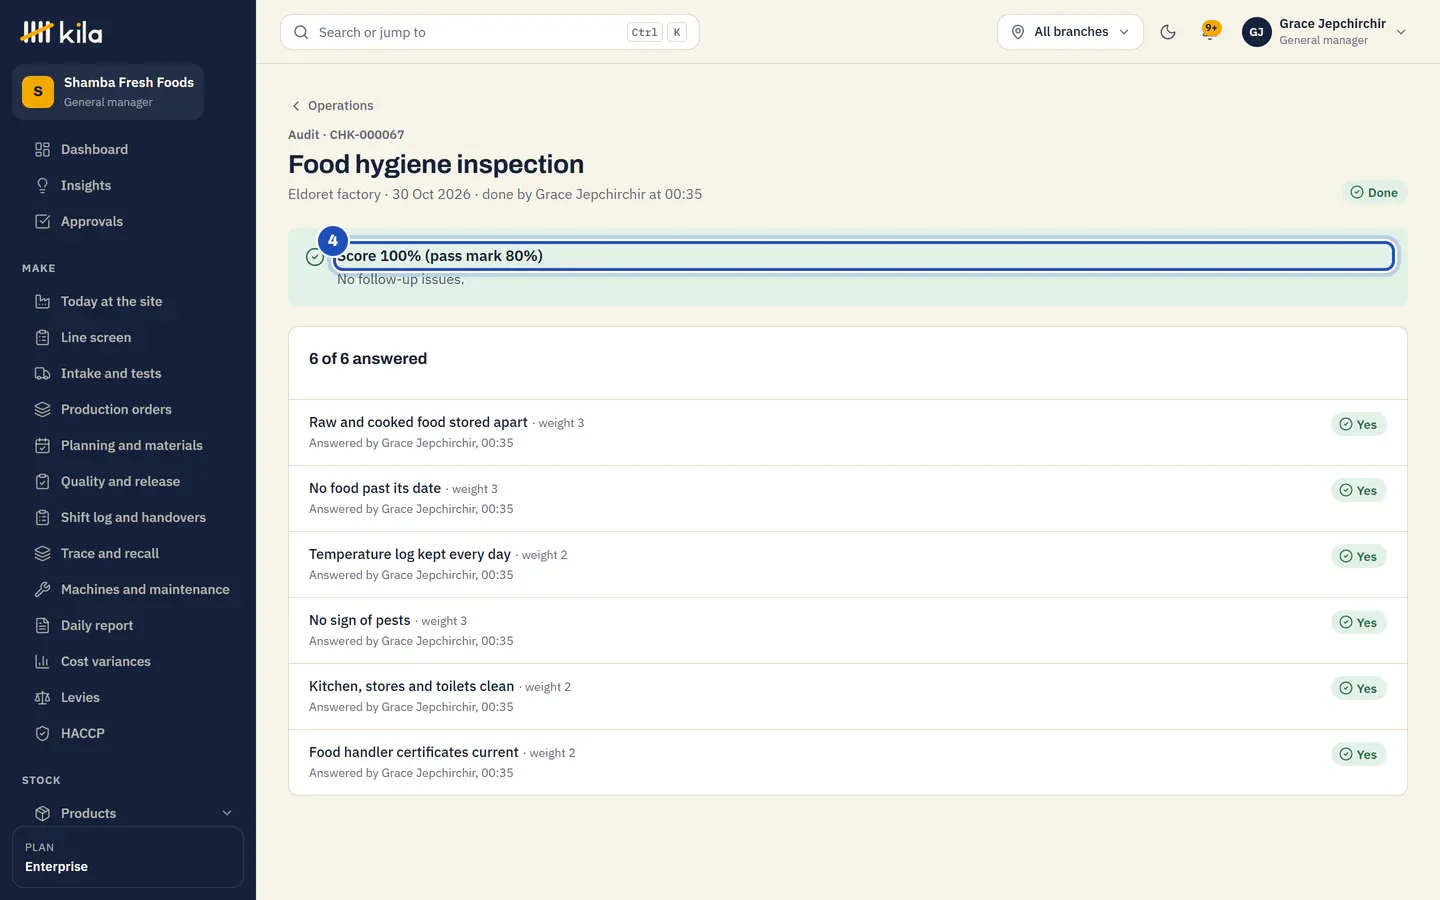
Task: Click the Production orders layers icon
Action: (42, 410)
